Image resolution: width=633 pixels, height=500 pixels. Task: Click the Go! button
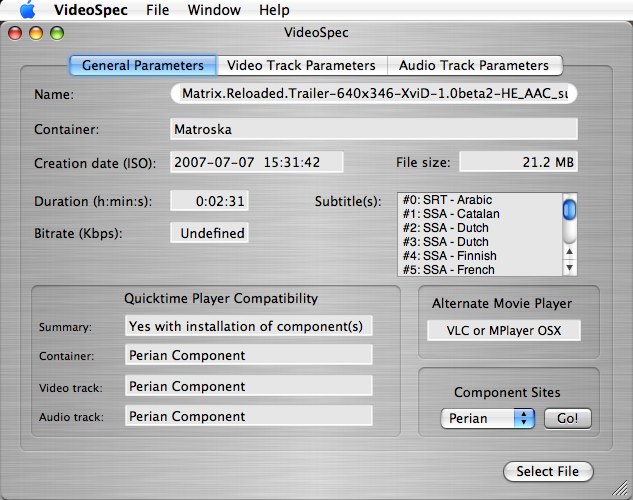click(x=568, y=418)
